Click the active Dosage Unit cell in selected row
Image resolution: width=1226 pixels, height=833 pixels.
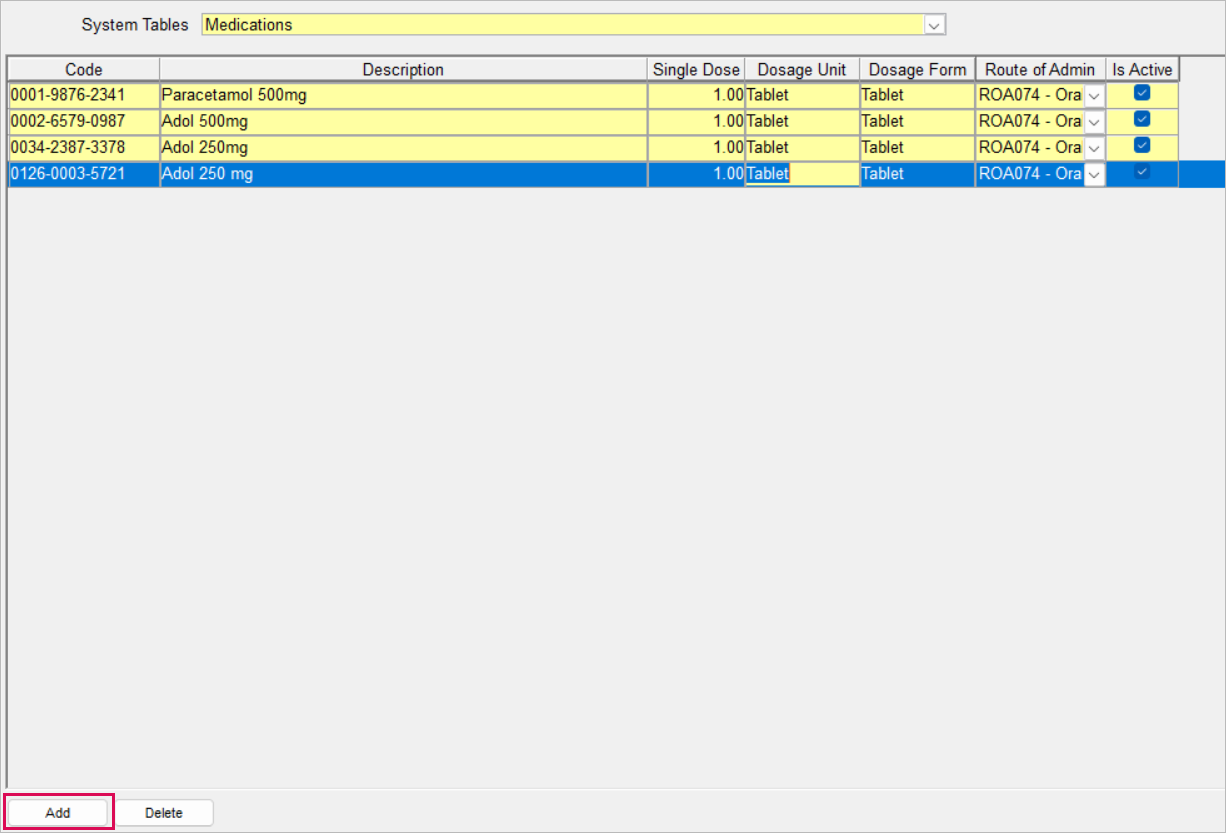coord(802,174)
